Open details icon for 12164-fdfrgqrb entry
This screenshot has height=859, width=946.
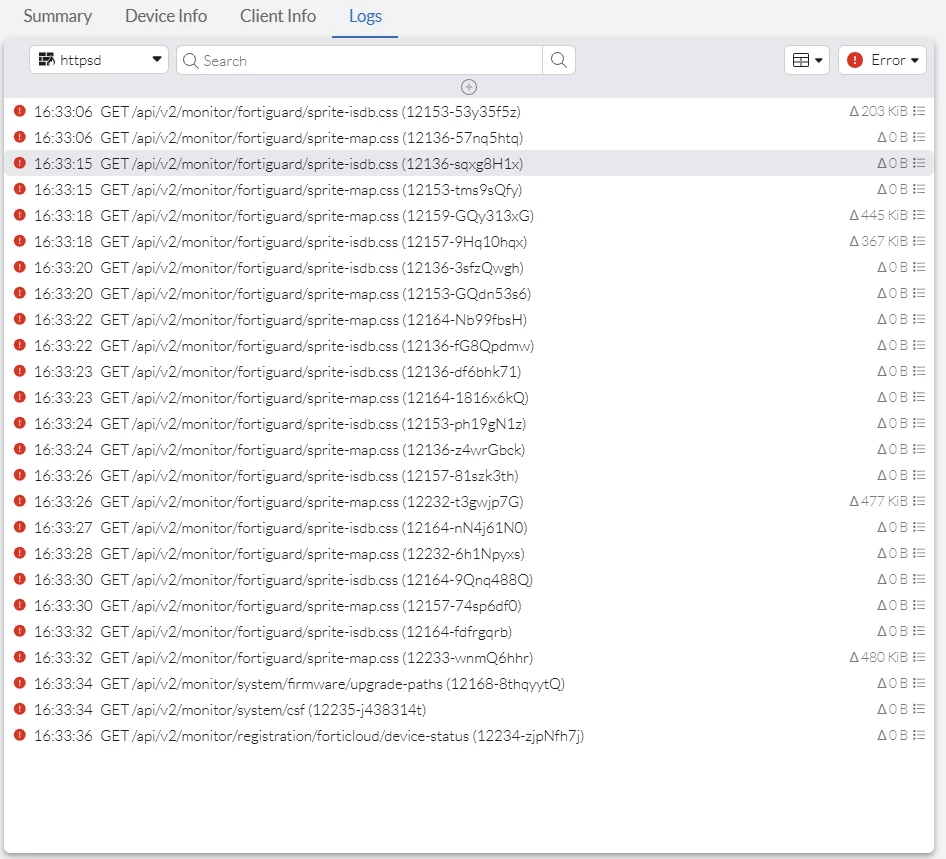pos(919,630)
